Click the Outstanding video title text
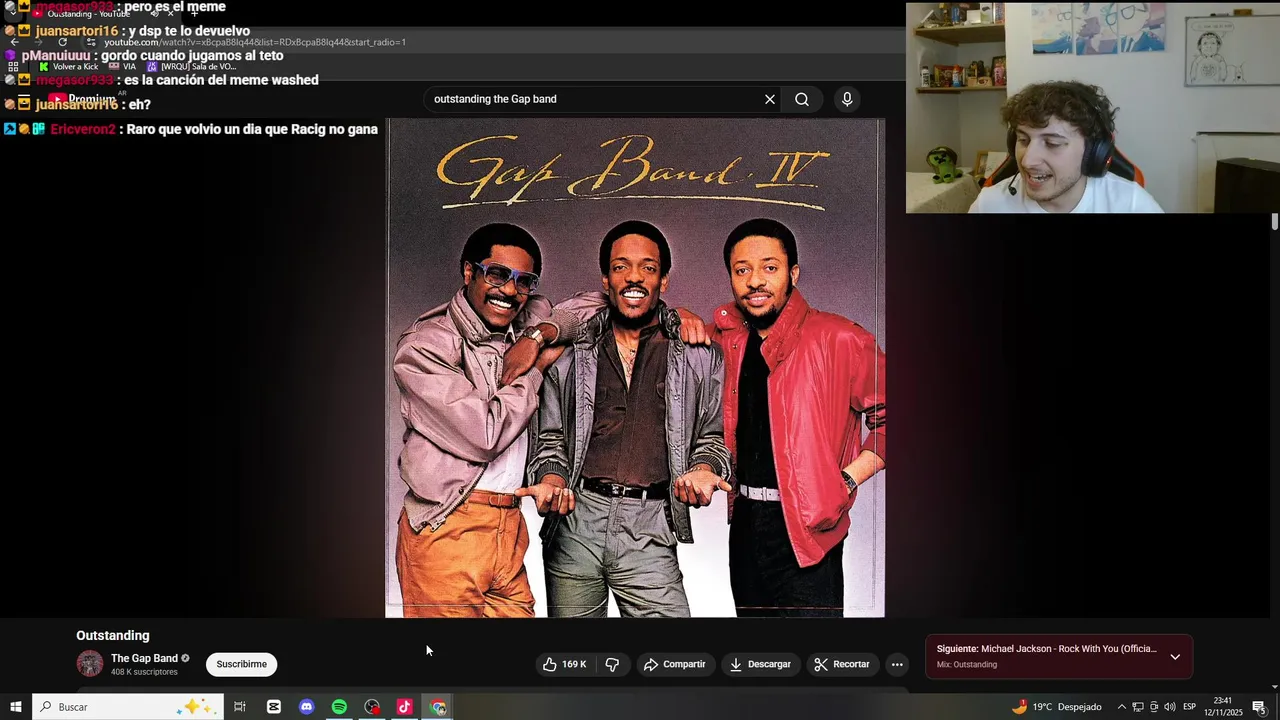The image size is (1280, 720). coord(113,636)
